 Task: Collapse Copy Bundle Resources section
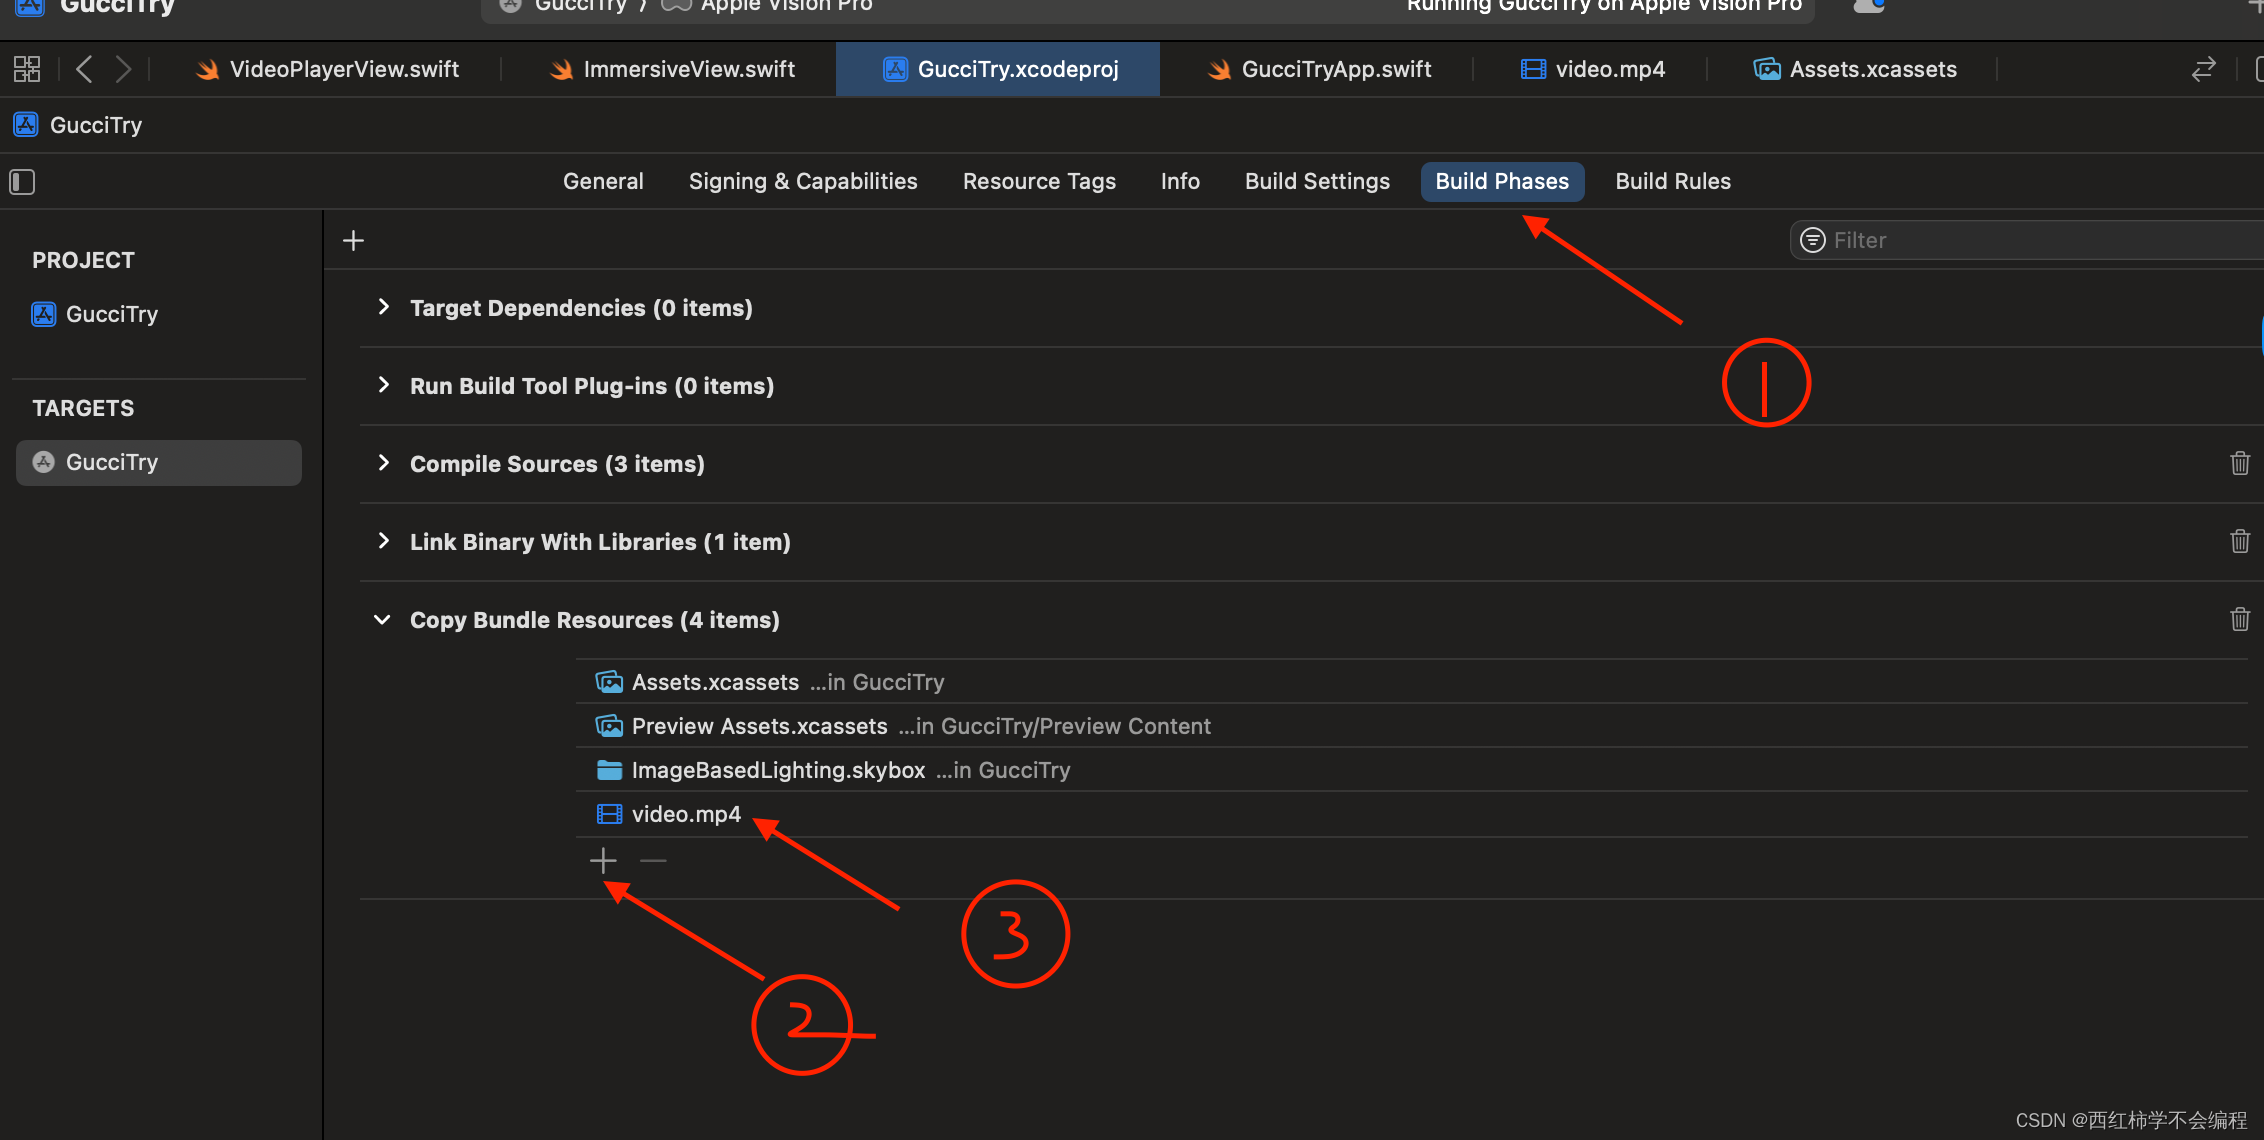382,619
